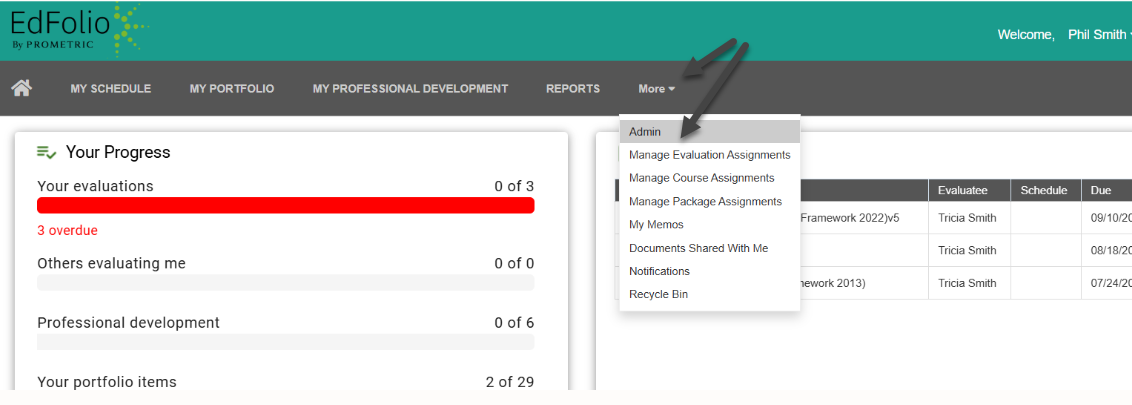Navigate to My Schedule tab
This screenshot has height=405, width=1132.
110,89
